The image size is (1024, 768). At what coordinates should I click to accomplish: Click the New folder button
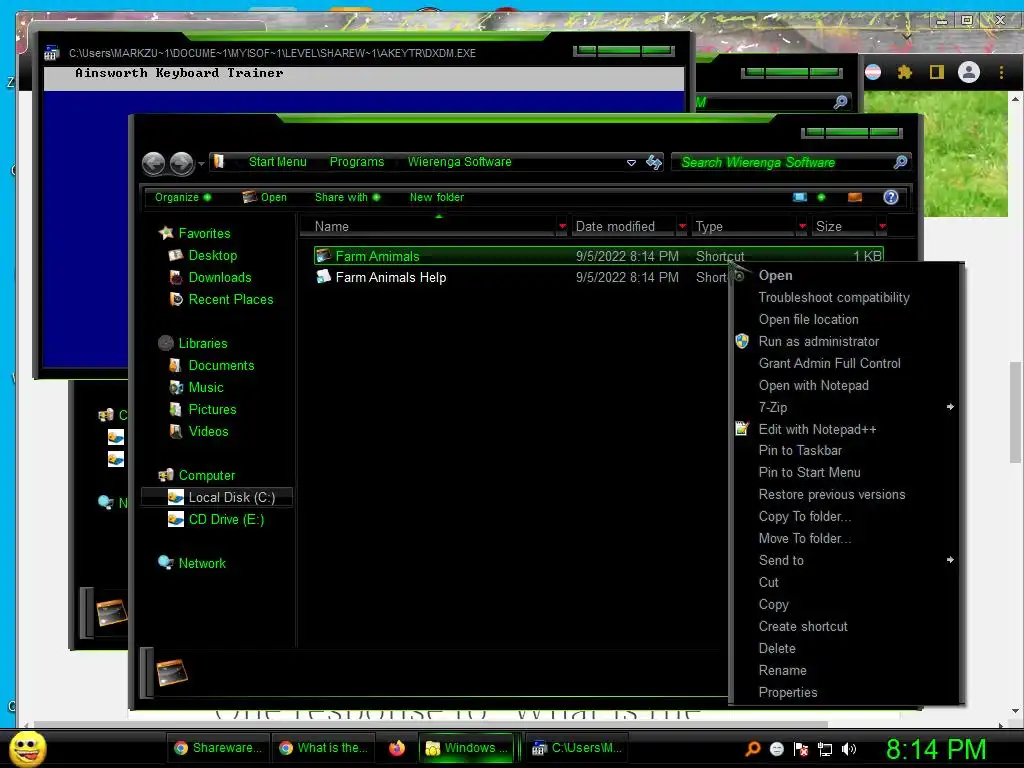(437, 197)
